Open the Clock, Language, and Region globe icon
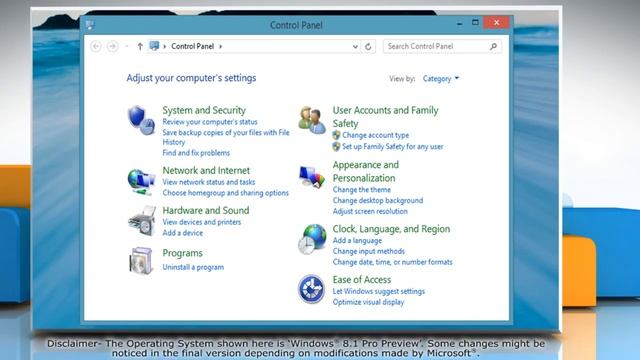 312,239
